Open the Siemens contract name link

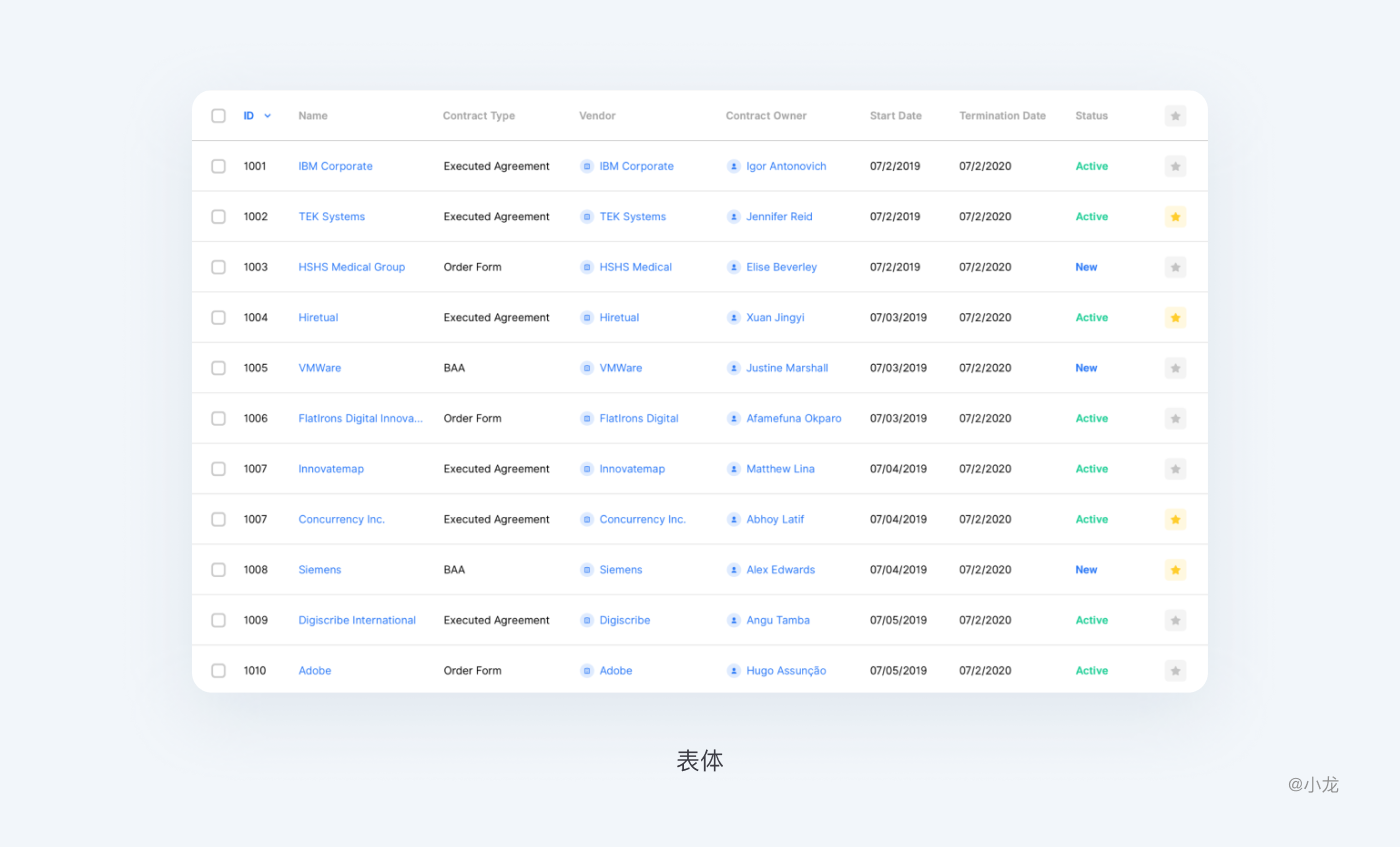point(320,570)
